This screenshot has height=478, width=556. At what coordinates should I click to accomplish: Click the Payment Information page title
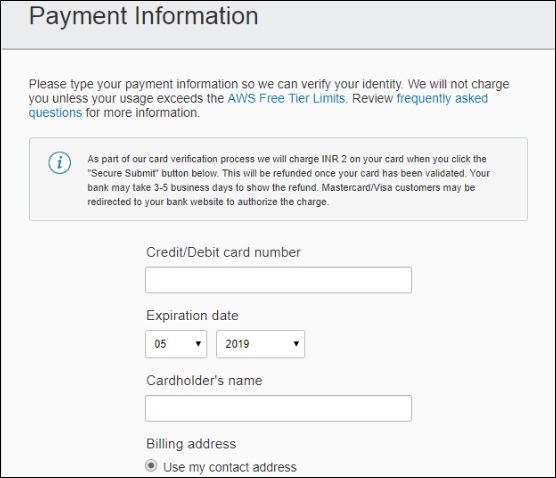(x=144, y=16)
